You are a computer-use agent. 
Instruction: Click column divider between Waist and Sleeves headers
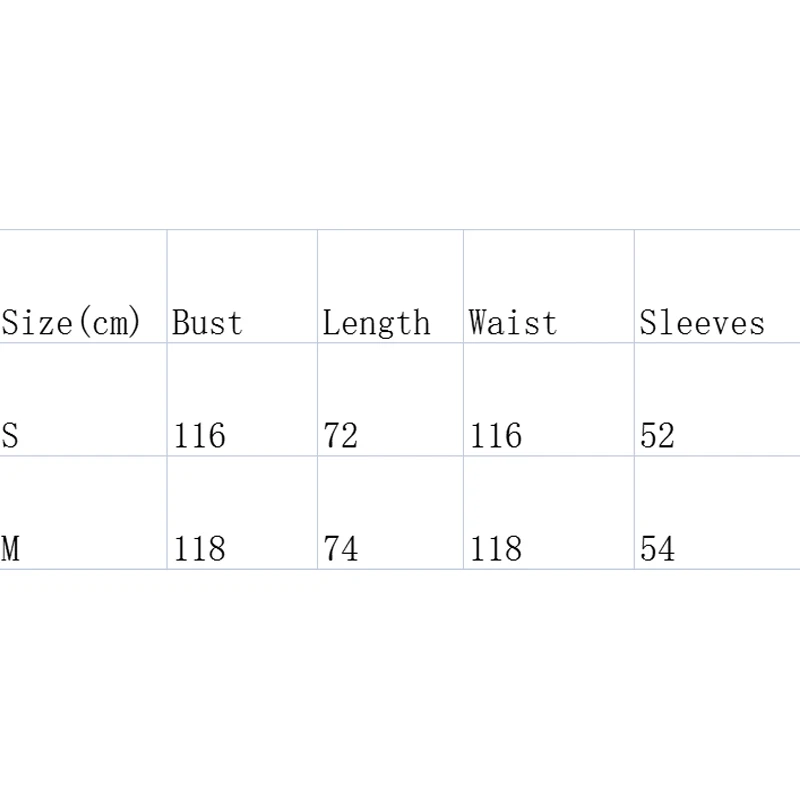coord(634,288)
